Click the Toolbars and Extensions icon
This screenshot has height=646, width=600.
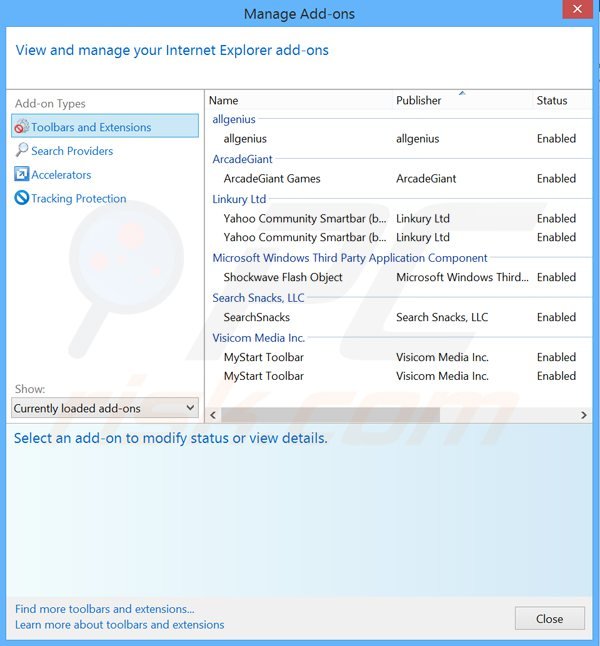pos(21,127)
